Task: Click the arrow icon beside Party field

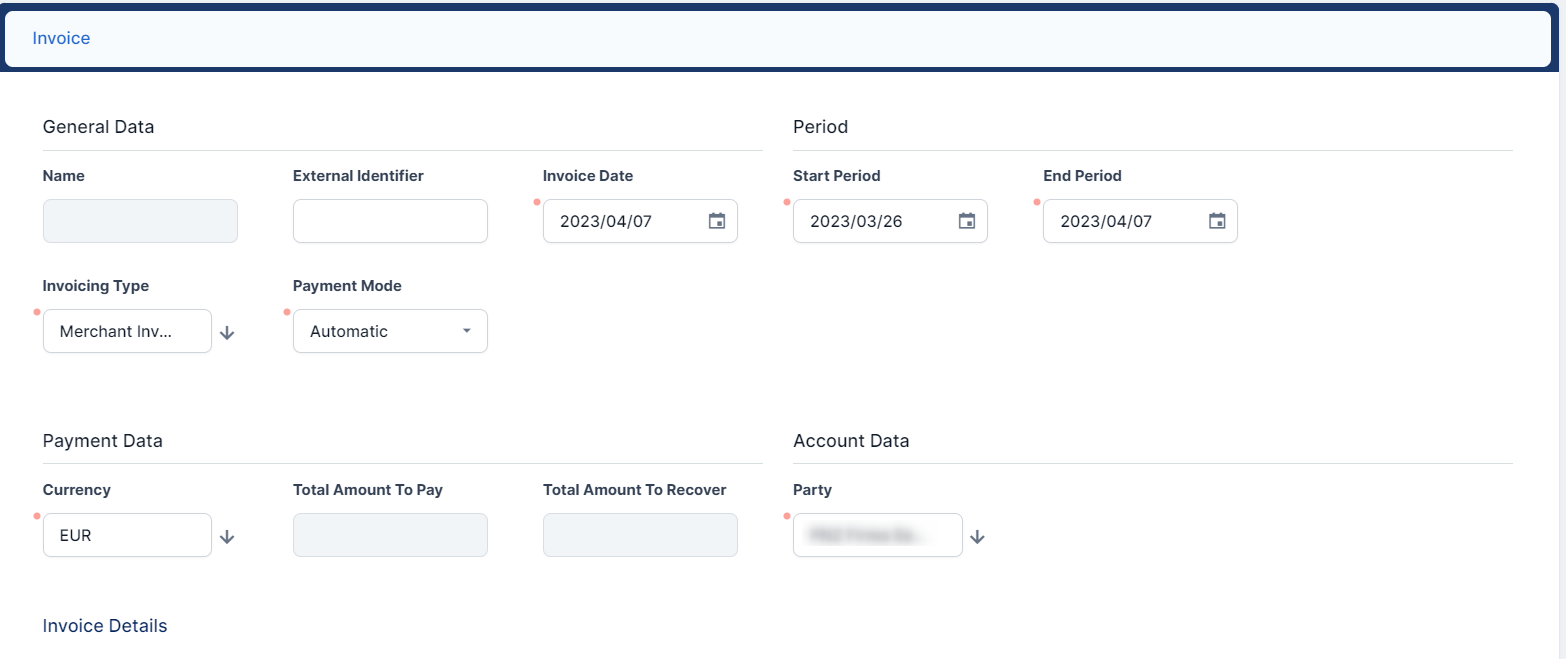Action: coord(977,536)
